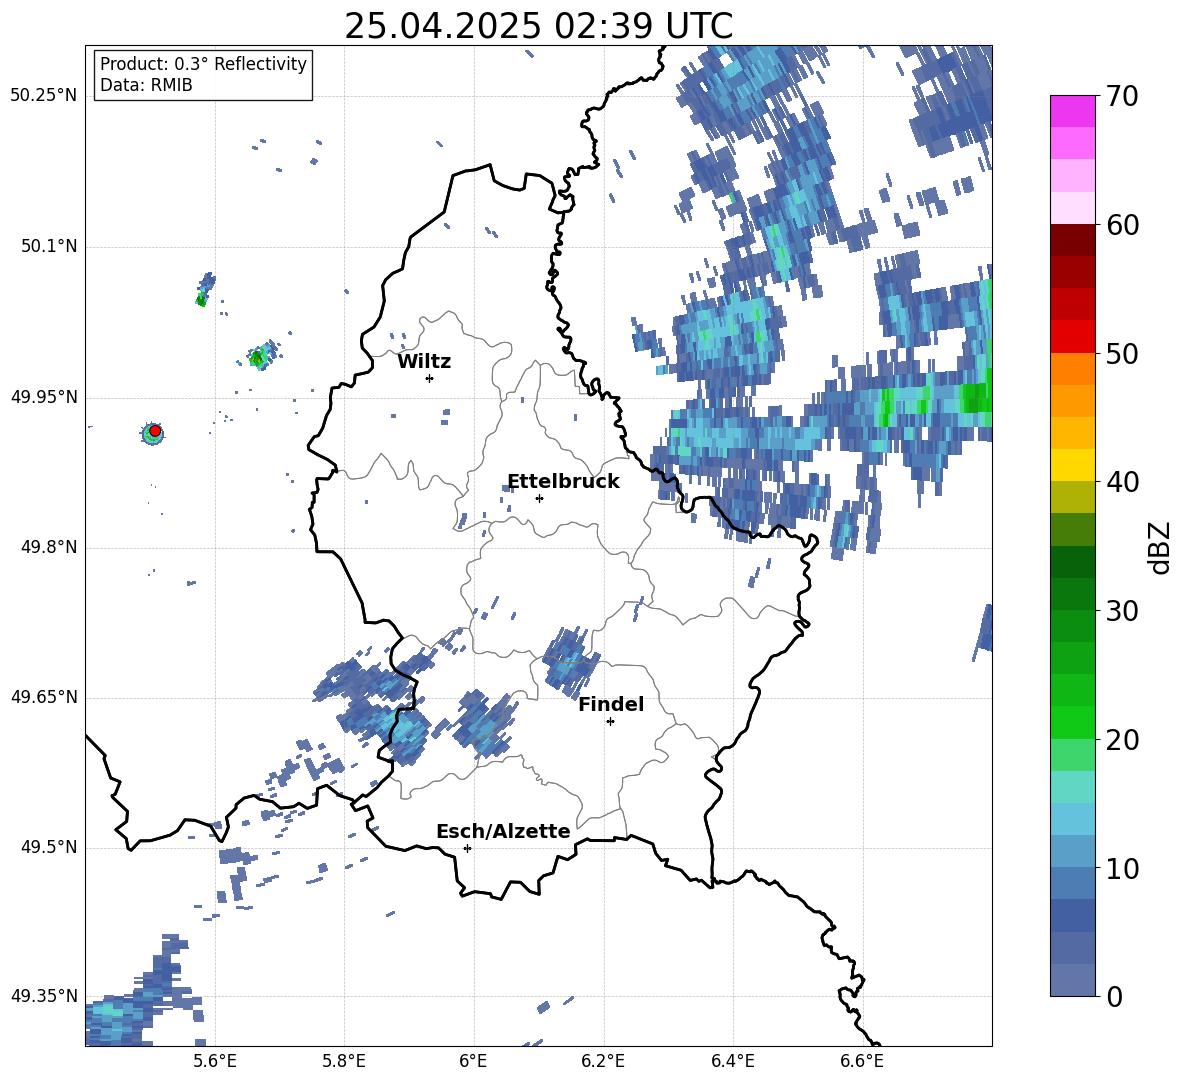Click the bright green colorbar segment at 20
Screen dimensions: 1184x1081
tap(1072, 723)
